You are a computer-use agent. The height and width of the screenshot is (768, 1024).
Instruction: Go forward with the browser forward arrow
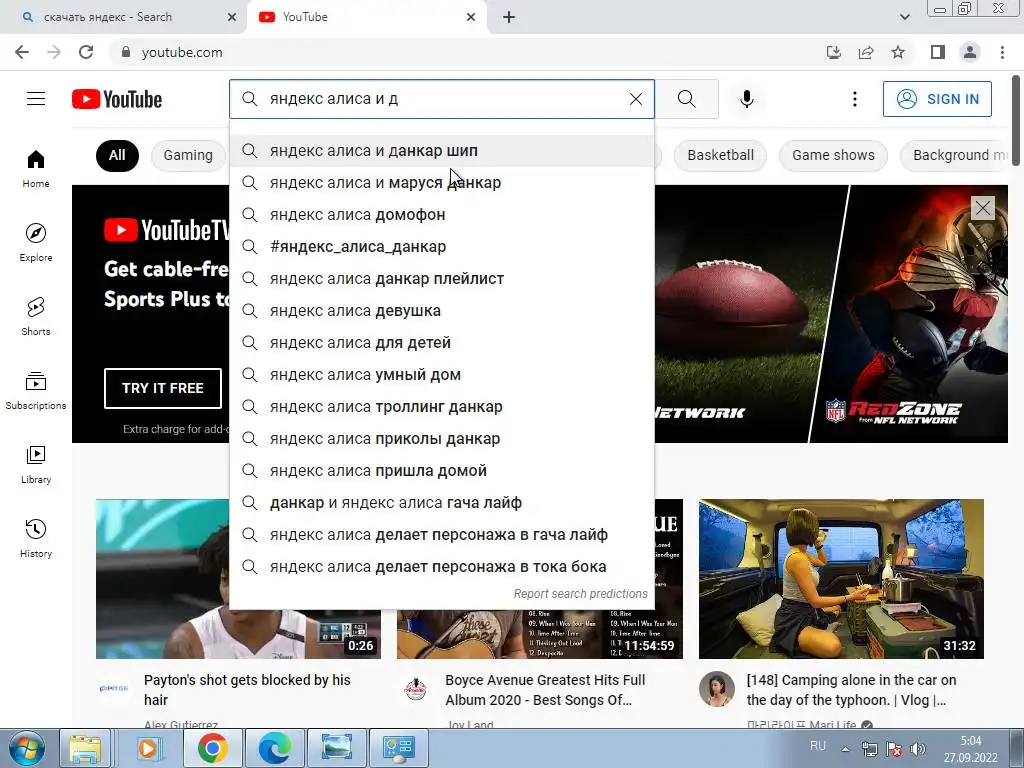(54, 52)
